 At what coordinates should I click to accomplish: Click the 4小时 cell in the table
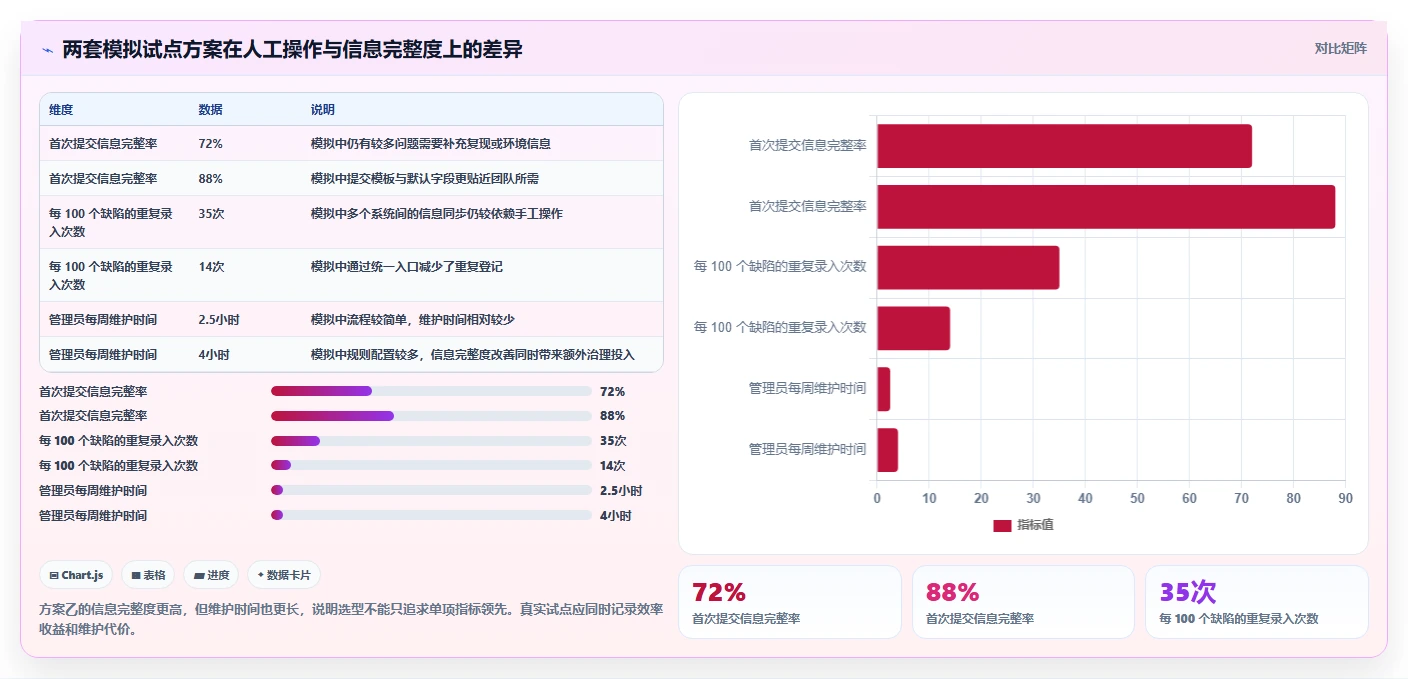(x=214, y=354)
